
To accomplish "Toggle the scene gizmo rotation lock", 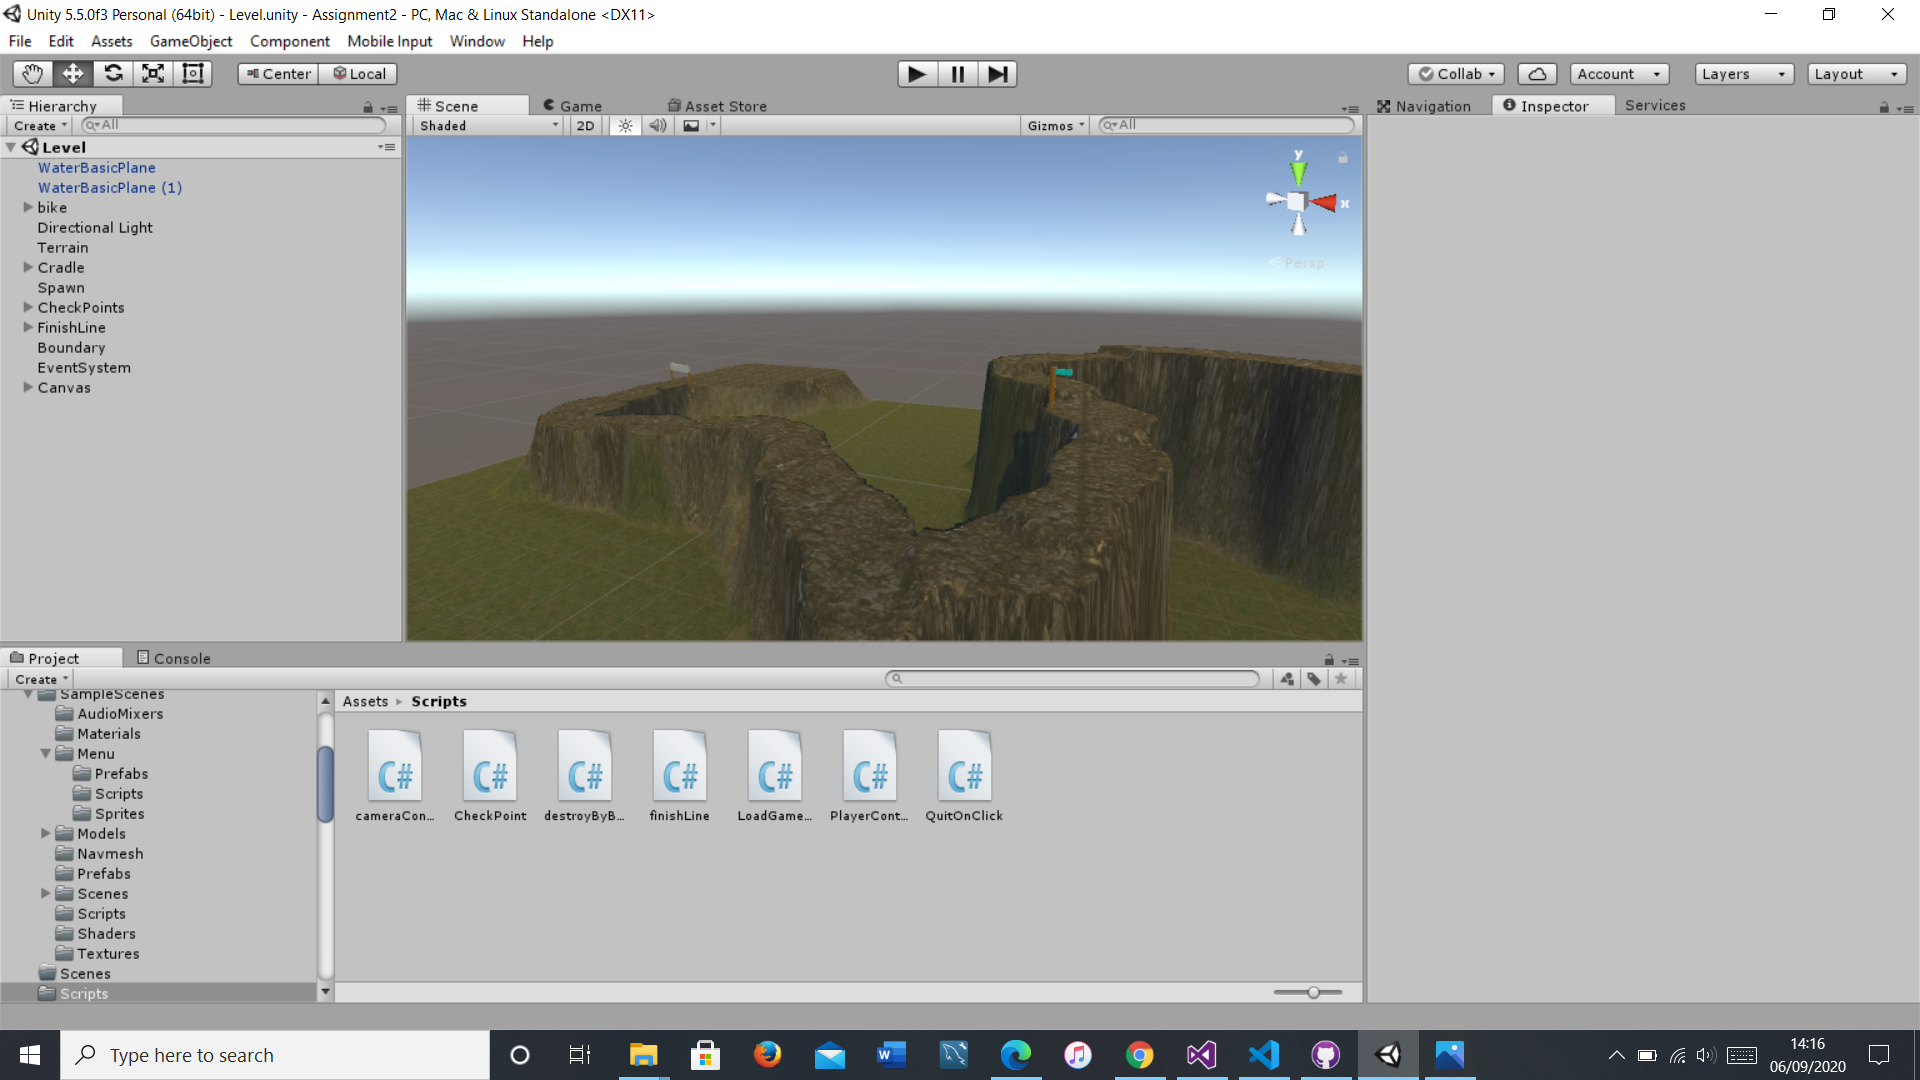I will coord(1343,157).
